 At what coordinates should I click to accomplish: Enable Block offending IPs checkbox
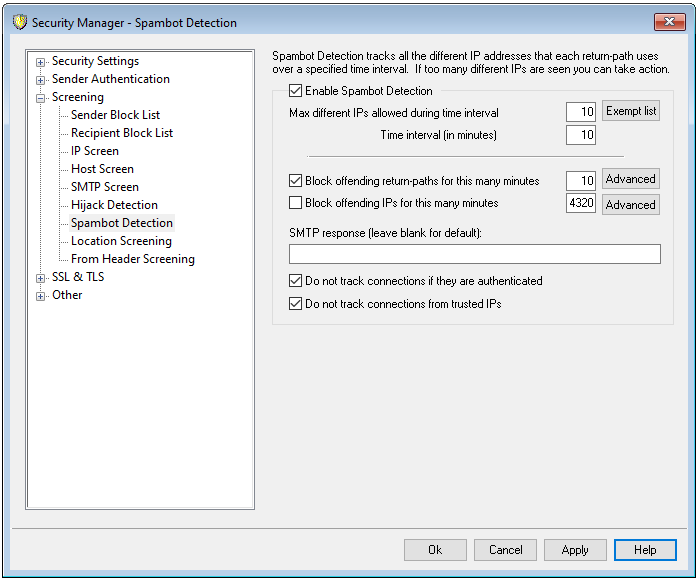pos(295,203)
